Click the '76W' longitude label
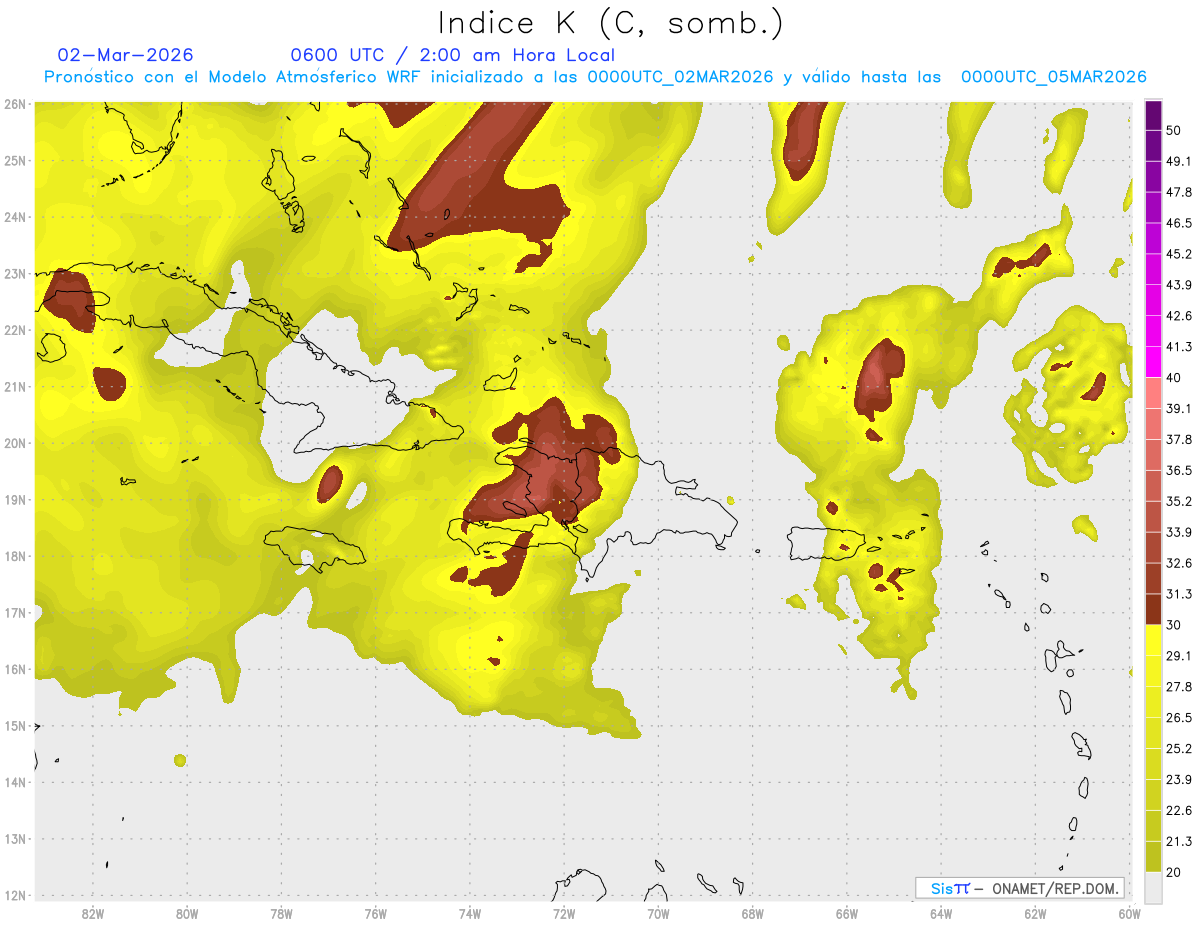The width and height of the screenshot is (1200, 927). (375, 913)
